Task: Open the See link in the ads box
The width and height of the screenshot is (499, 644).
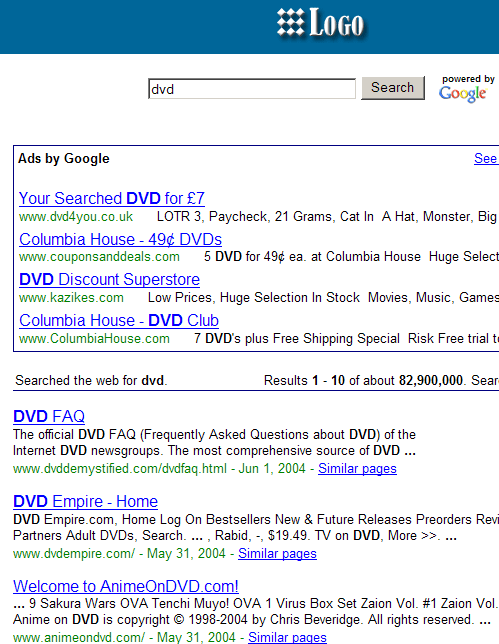Action: 486,159
